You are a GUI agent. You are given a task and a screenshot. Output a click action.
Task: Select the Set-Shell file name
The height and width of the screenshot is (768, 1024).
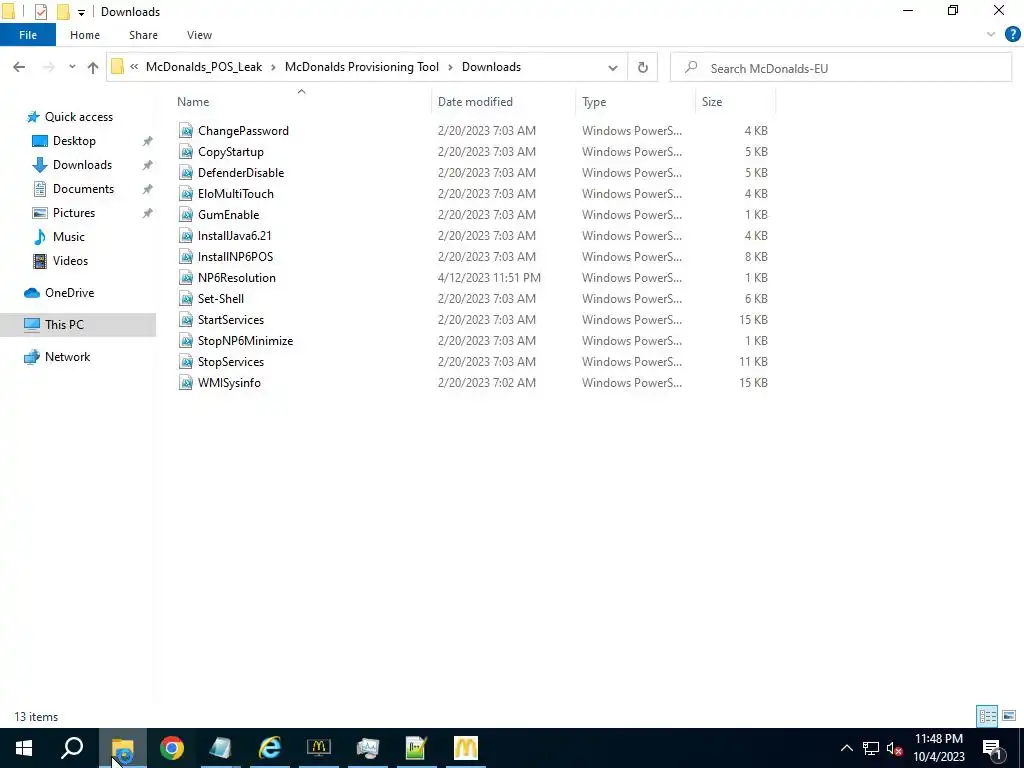click(221, 298)
